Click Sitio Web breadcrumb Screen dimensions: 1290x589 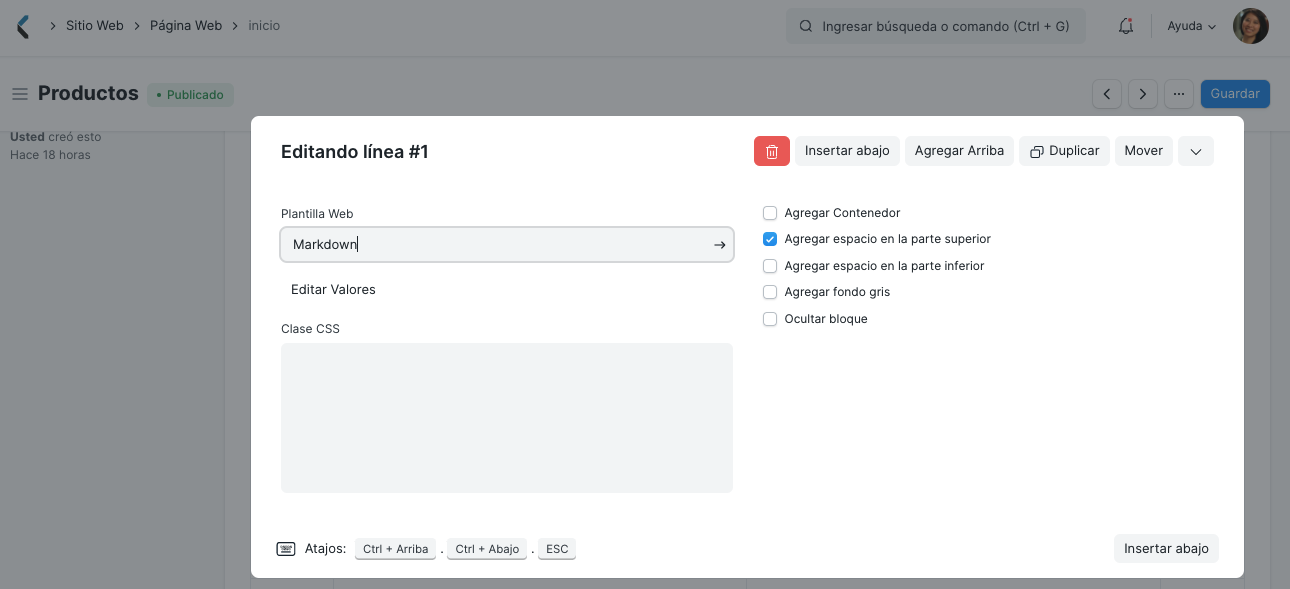coord(95,26)
